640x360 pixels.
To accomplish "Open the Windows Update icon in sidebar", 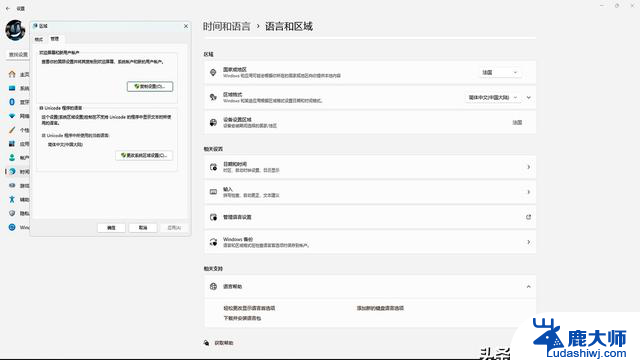I will [x=12, y=227].
